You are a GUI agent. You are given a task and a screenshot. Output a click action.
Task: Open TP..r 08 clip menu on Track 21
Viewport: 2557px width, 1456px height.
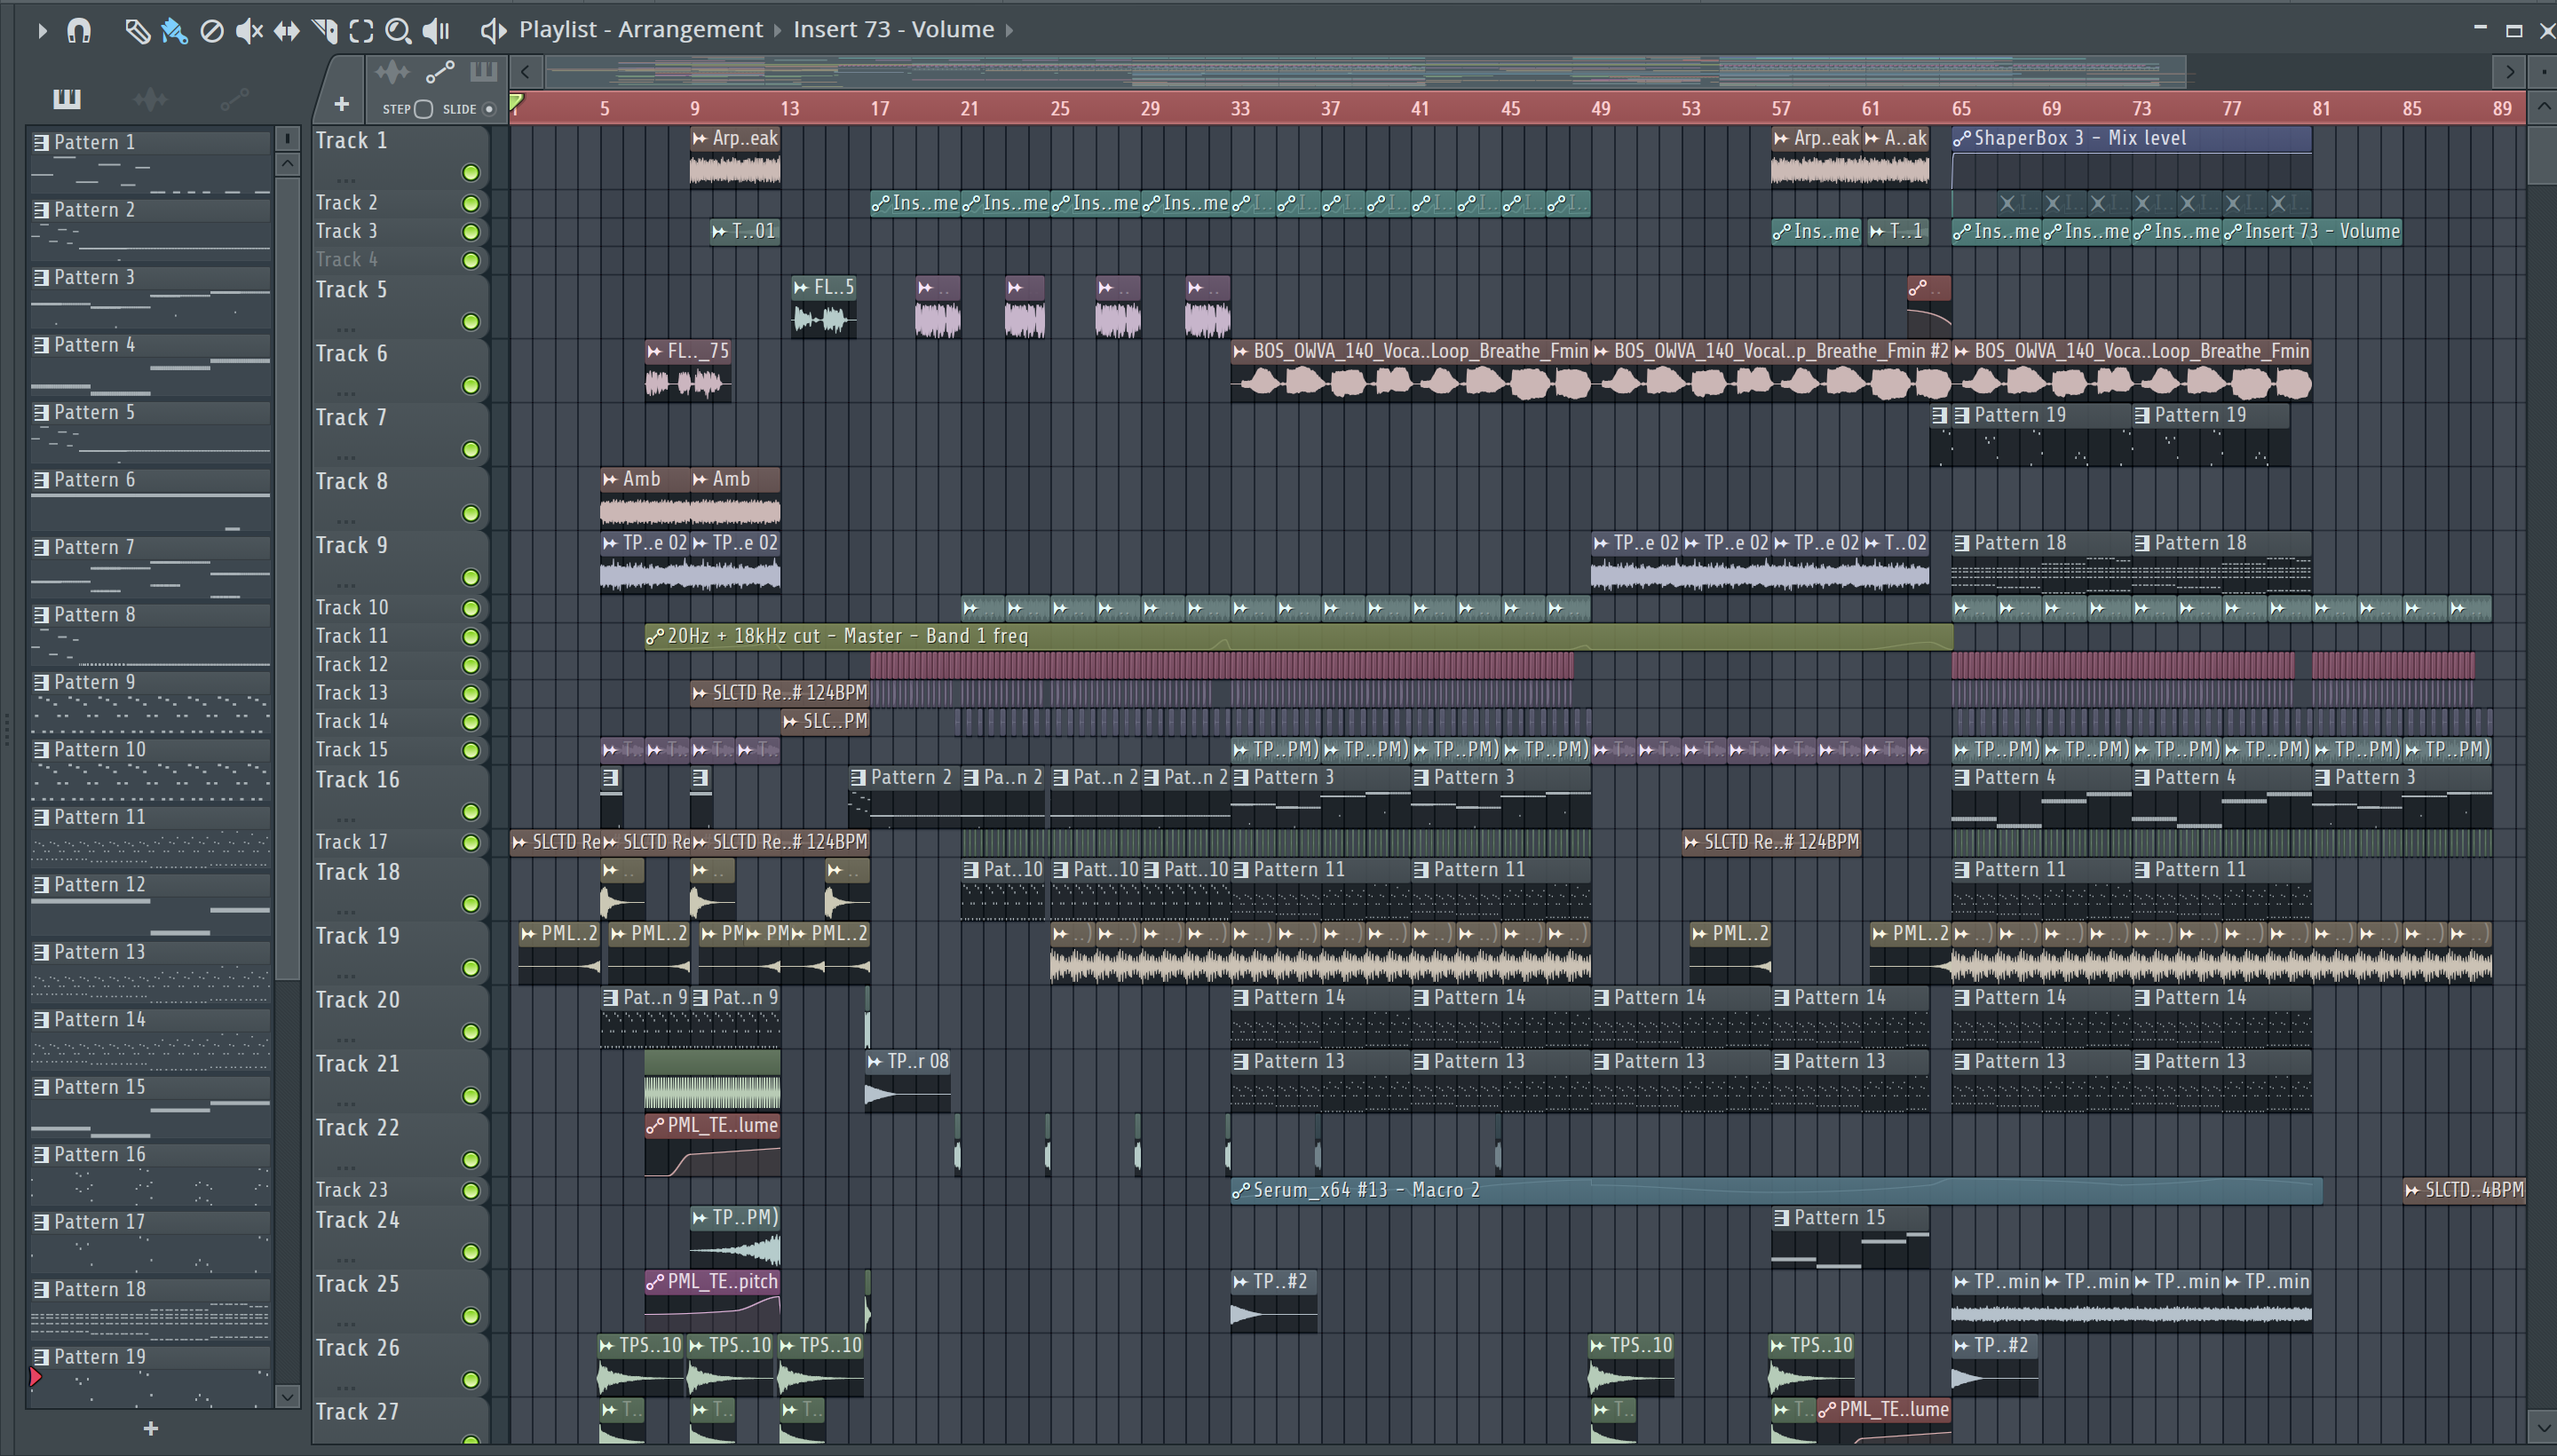point(875,1062)
